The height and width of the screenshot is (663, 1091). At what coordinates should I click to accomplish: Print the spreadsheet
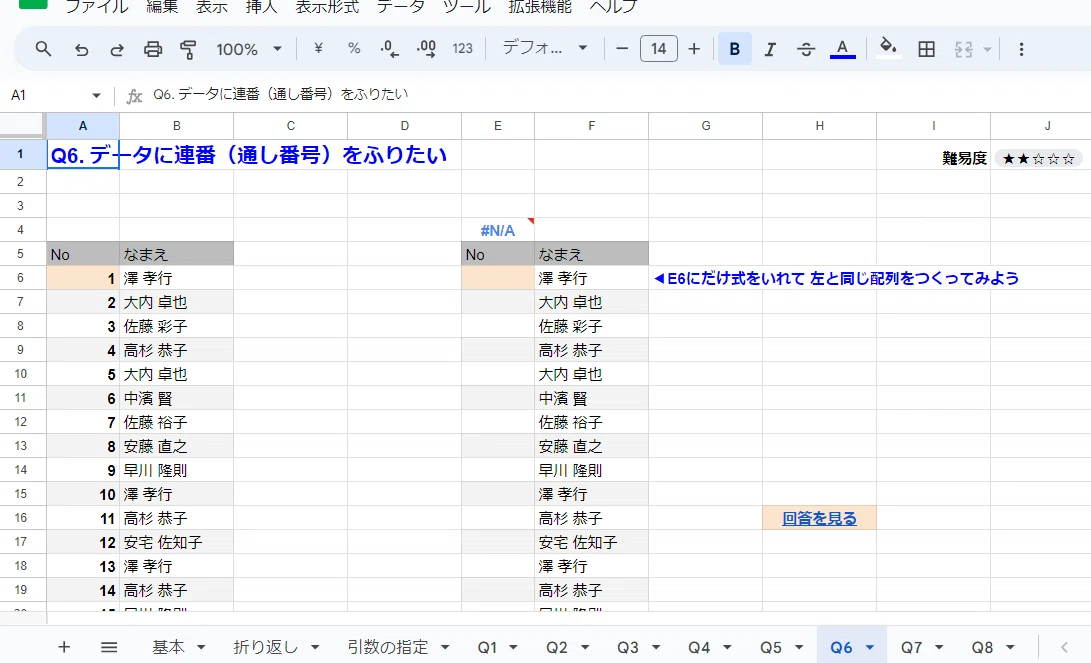pos(153,49)
